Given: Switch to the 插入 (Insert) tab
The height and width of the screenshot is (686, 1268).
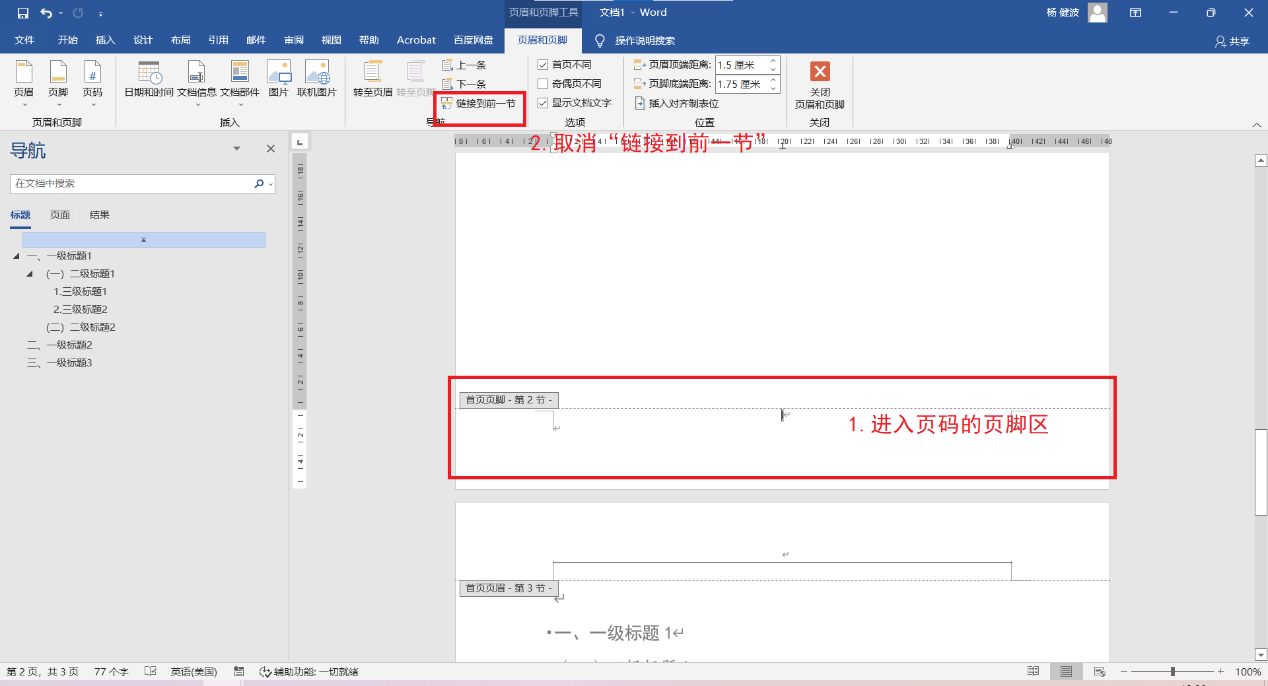Looking at the screenshot, I should (105, 41).
